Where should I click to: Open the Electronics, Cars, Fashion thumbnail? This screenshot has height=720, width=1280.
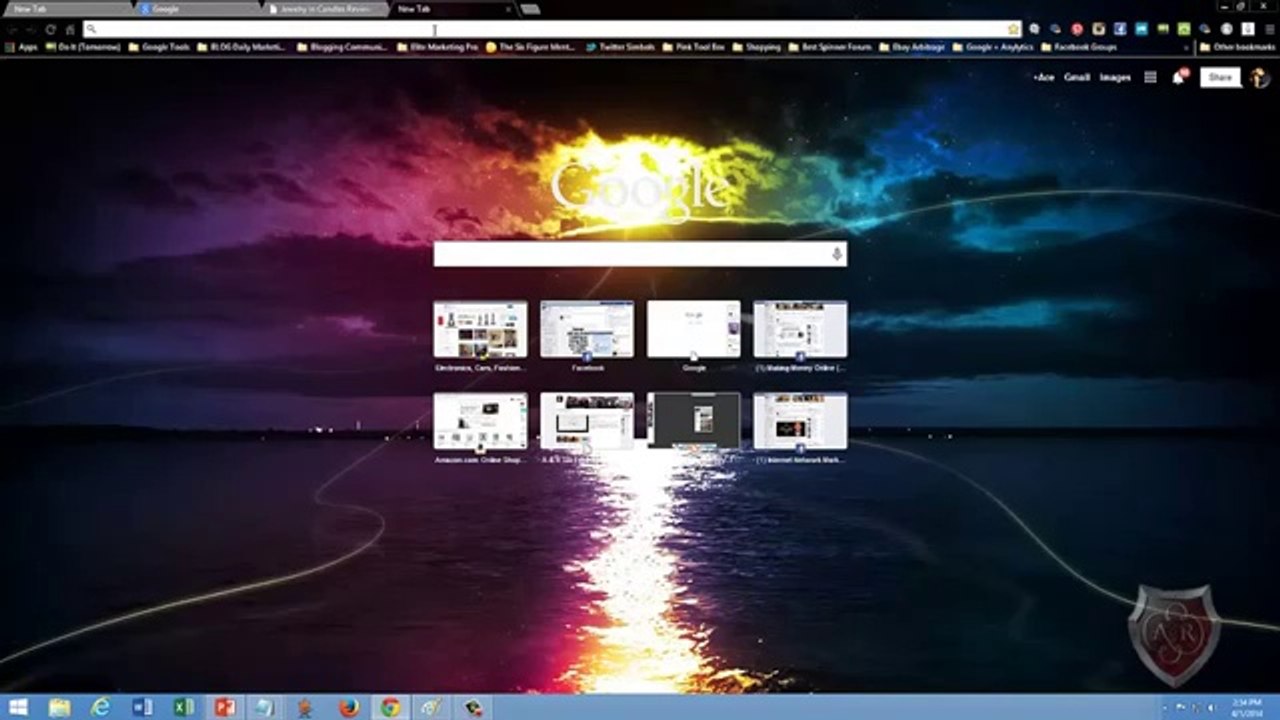tap(480, 329)
